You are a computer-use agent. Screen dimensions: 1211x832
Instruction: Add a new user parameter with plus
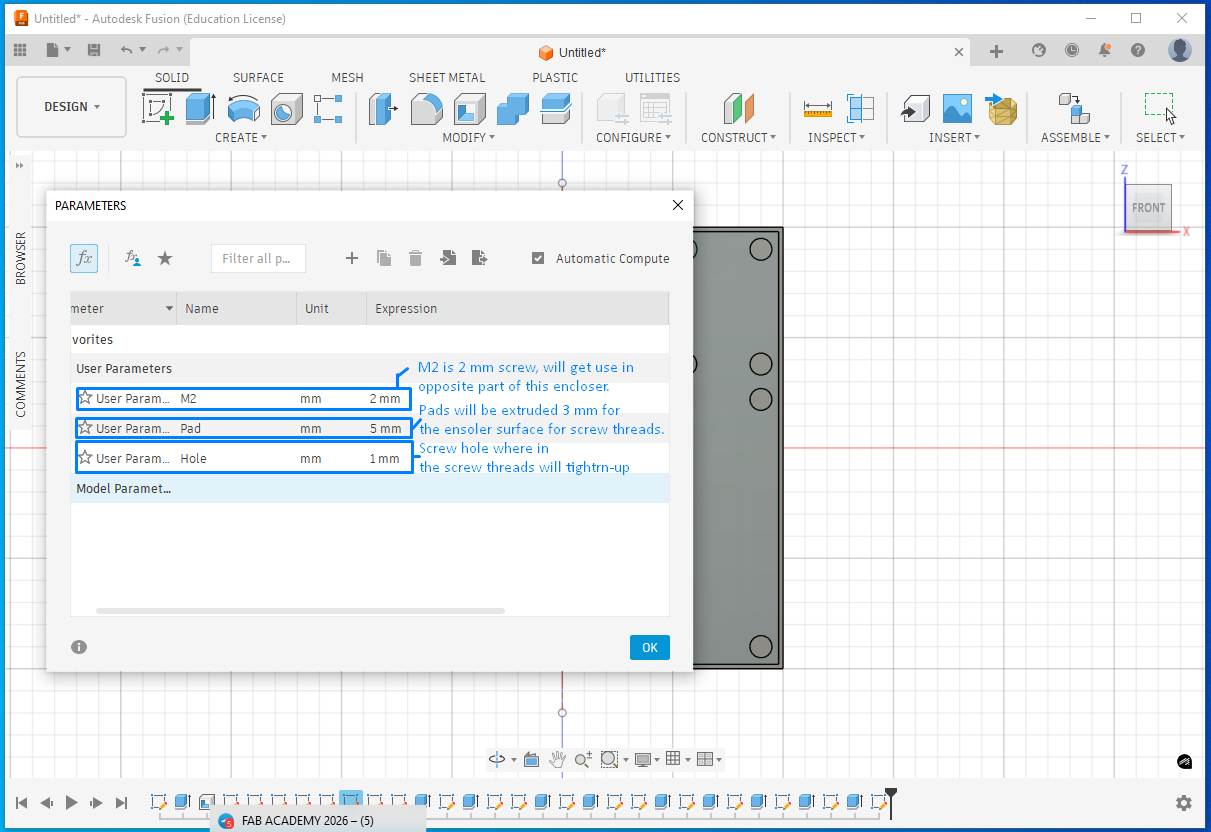351,258
